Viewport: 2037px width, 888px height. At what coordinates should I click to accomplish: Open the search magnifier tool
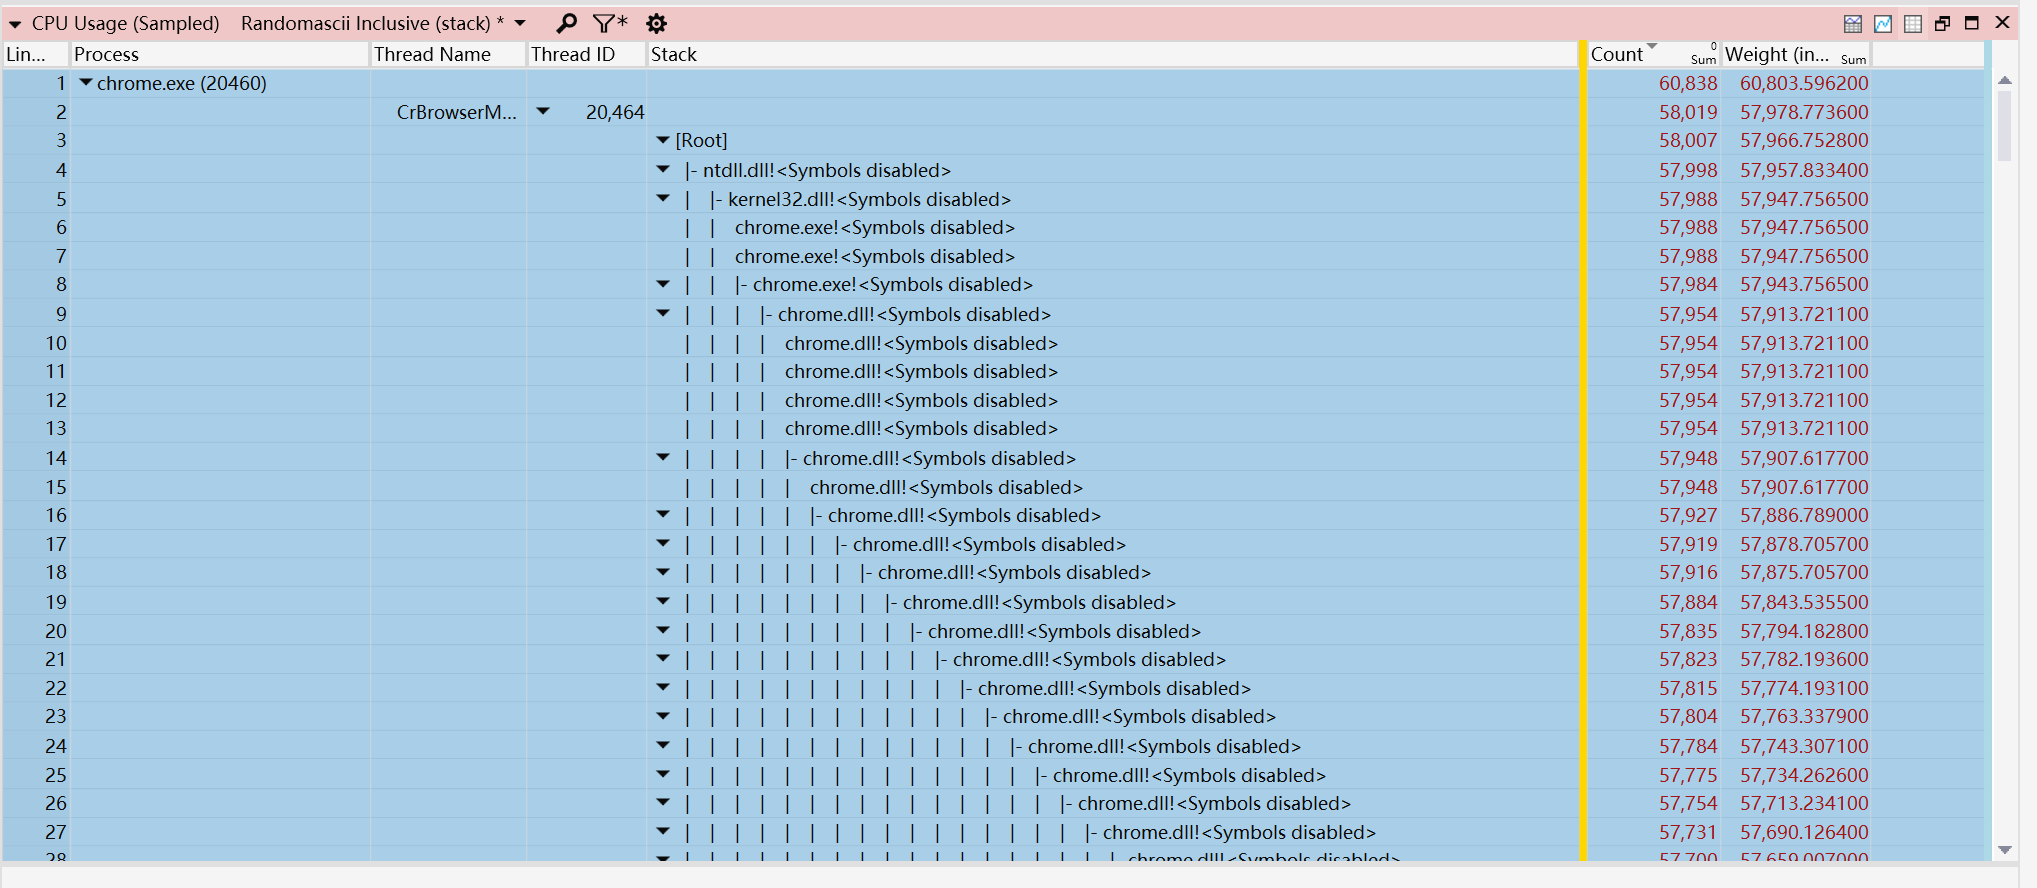[566, 23]
